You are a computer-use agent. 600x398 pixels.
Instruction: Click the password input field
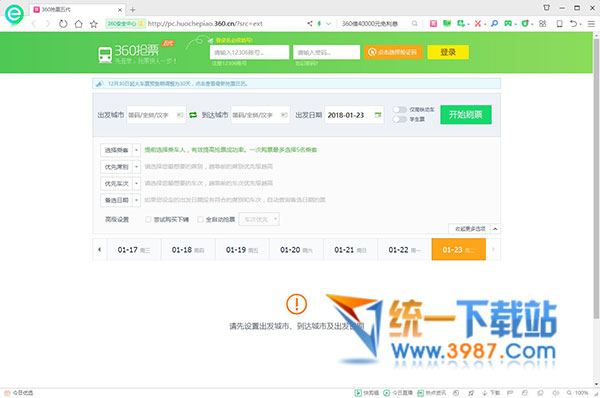coord(326,52)
